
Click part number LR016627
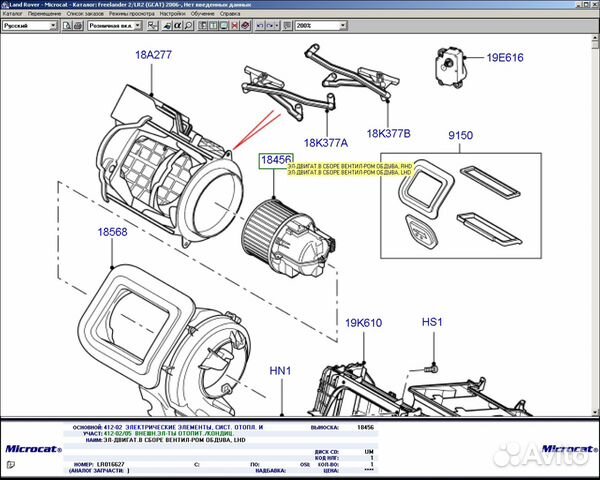111,464
